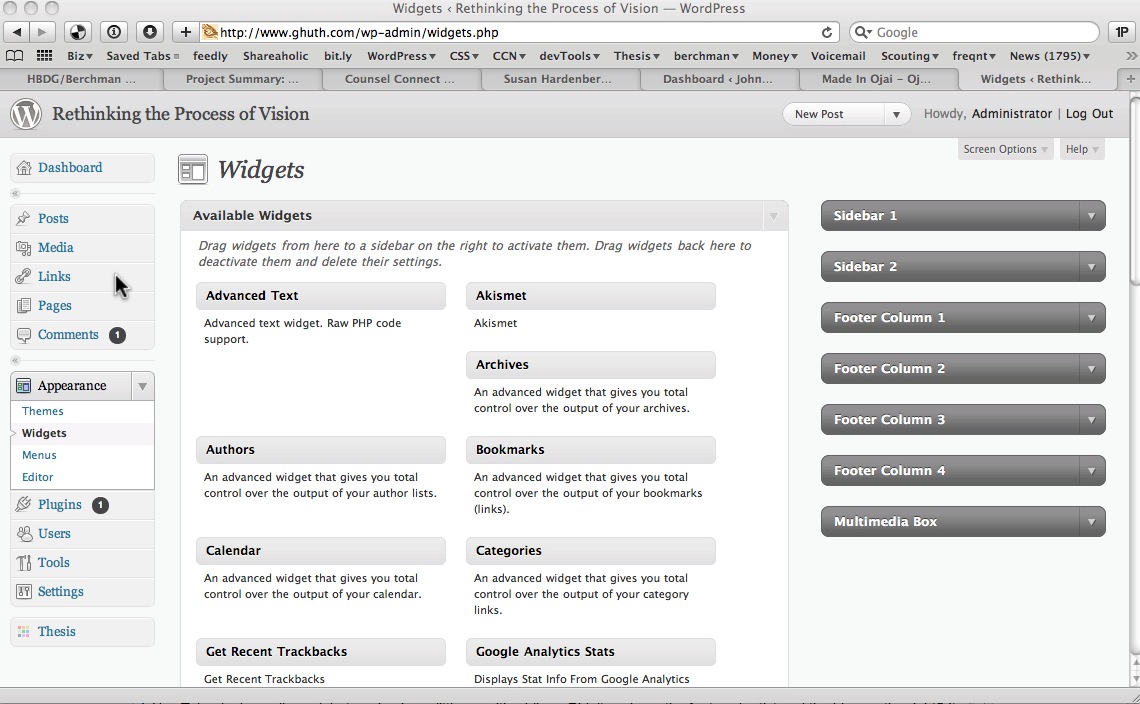Open the reading list book icon

(15, 56)
